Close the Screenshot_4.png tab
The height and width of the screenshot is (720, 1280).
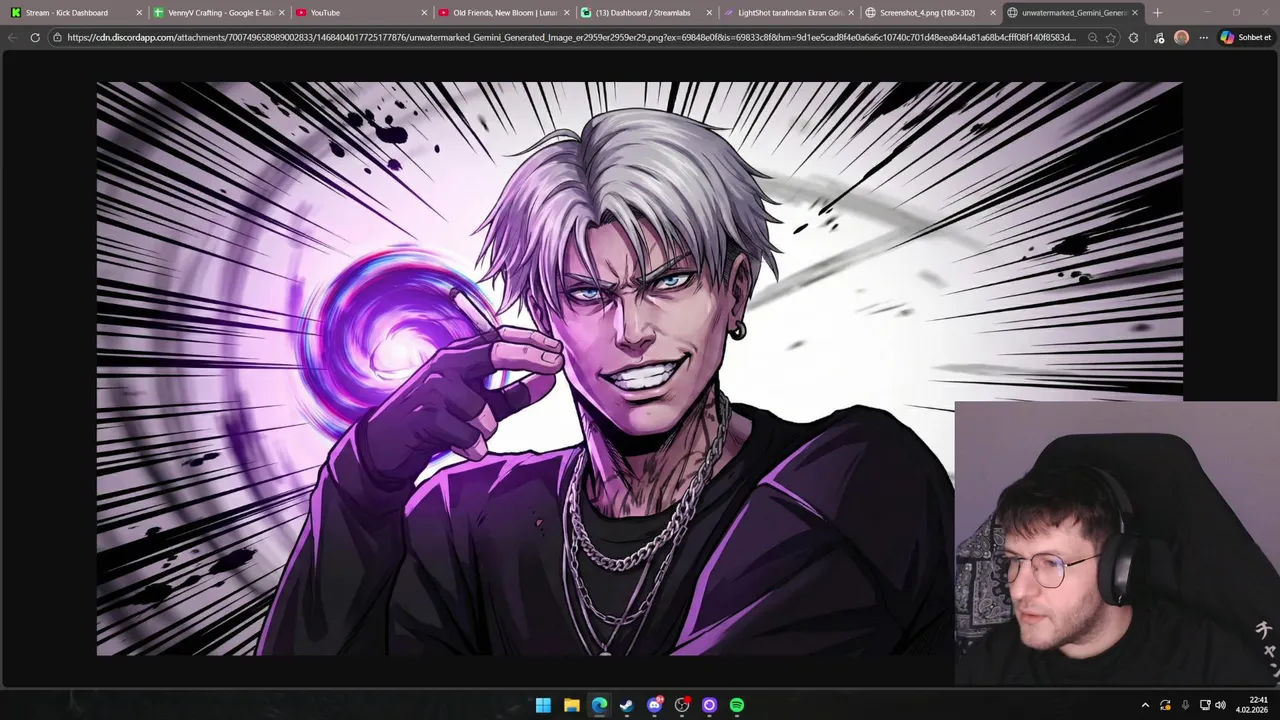click(x=993, y=13)
